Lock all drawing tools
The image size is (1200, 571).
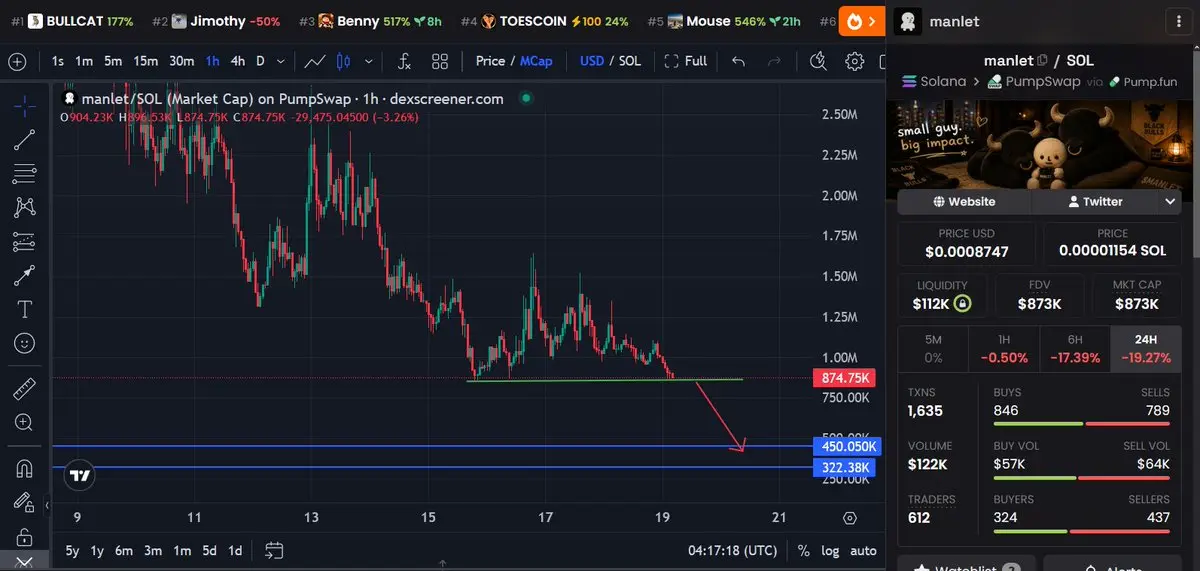[25, 536]
